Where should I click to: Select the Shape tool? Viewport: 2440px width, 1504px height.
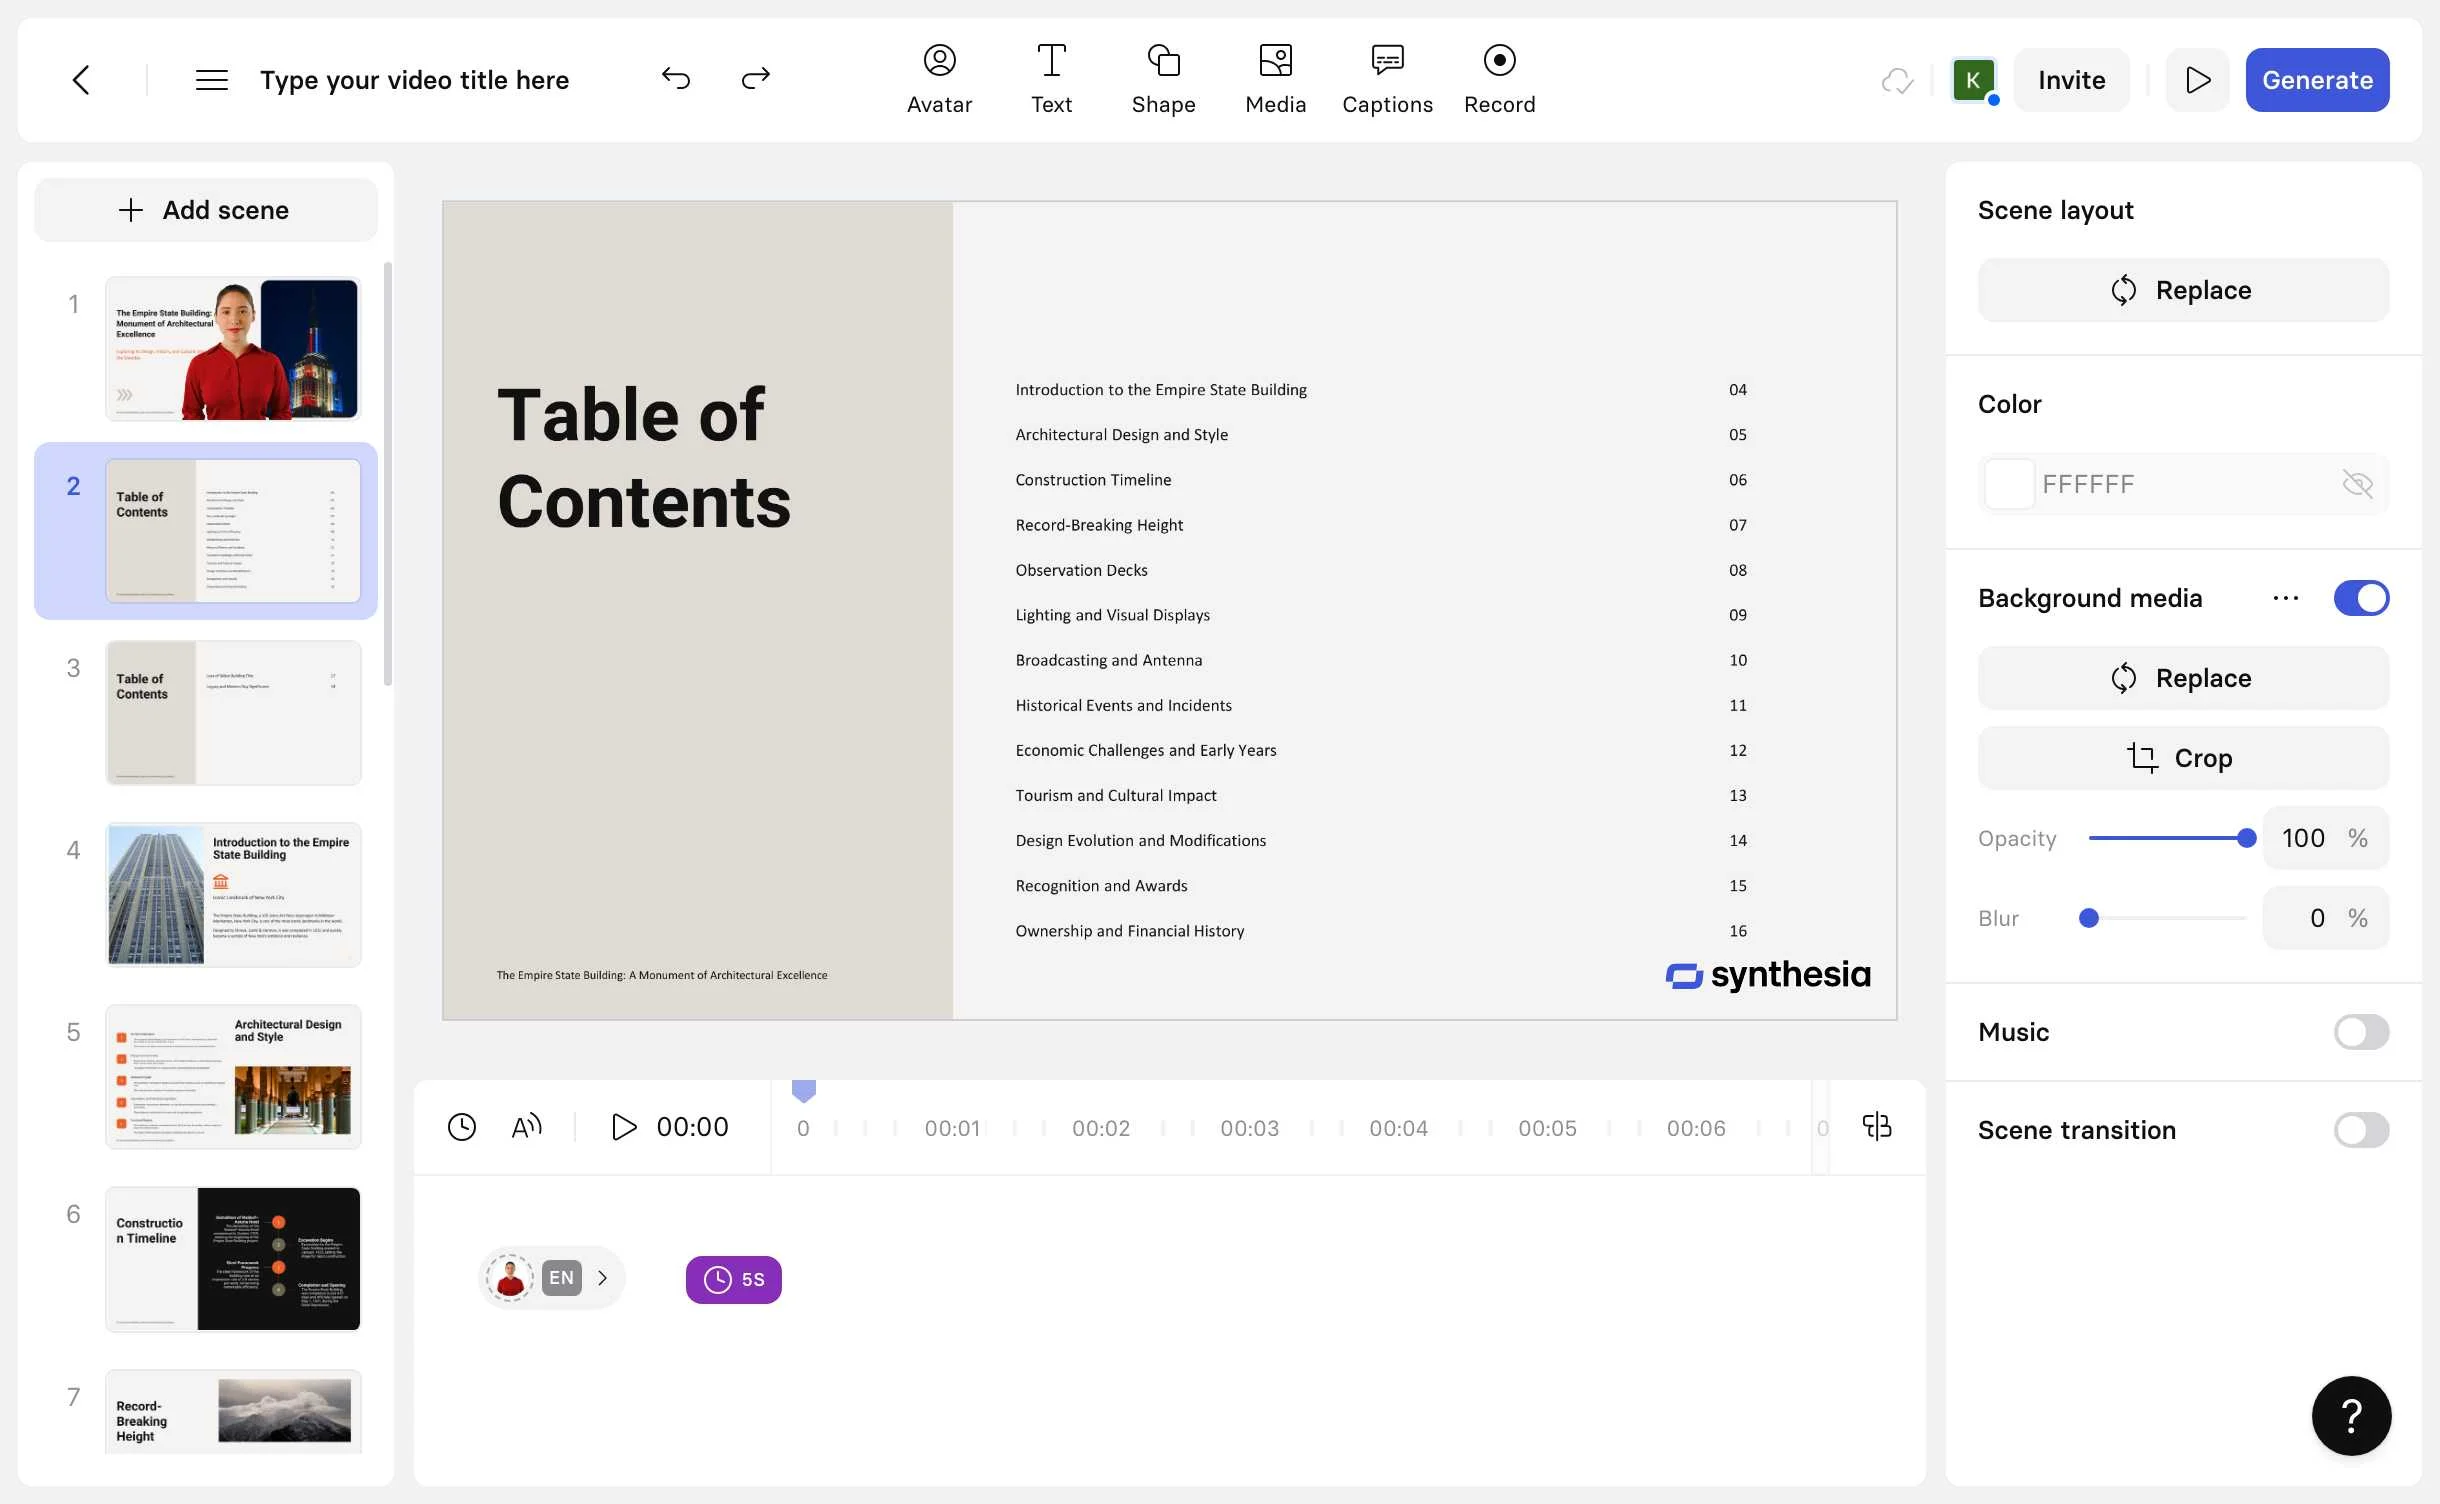[1163, 79]
